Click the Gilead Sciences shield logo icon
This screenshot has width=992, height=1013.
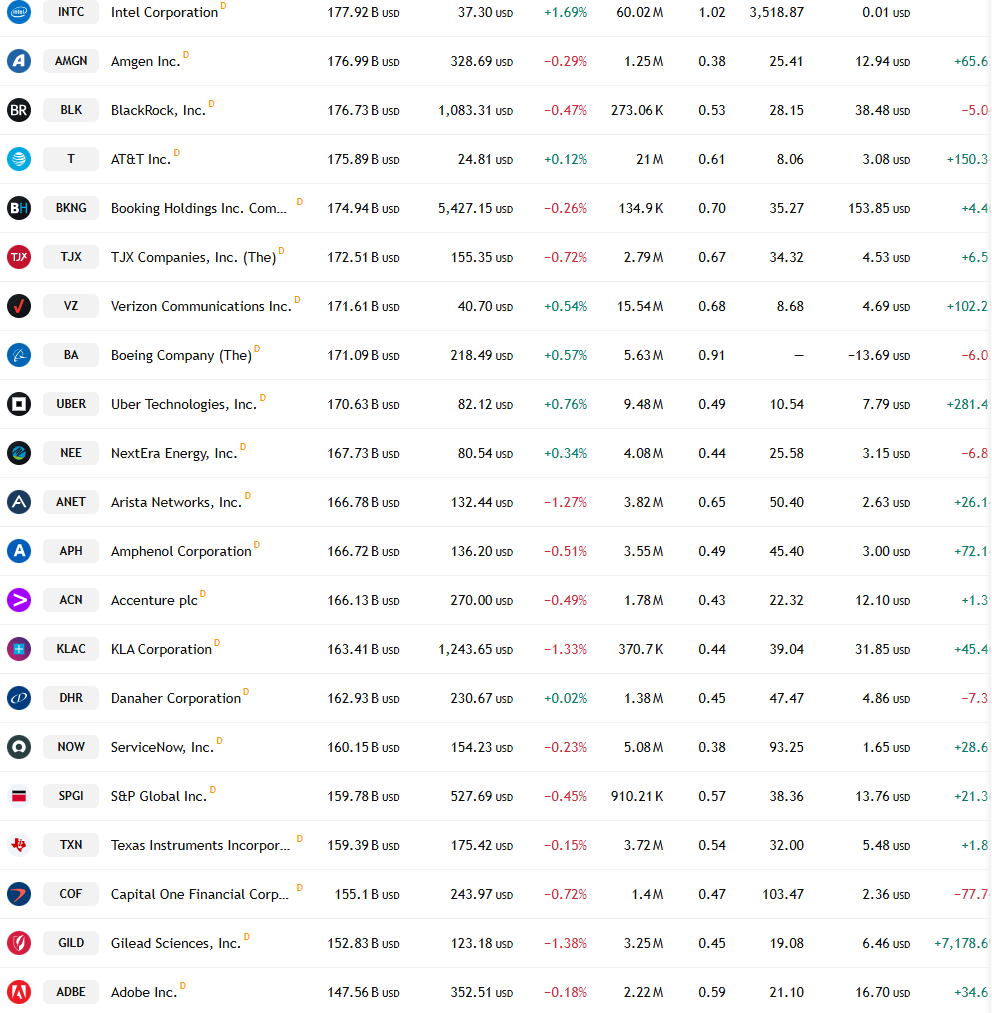(19, 943)
